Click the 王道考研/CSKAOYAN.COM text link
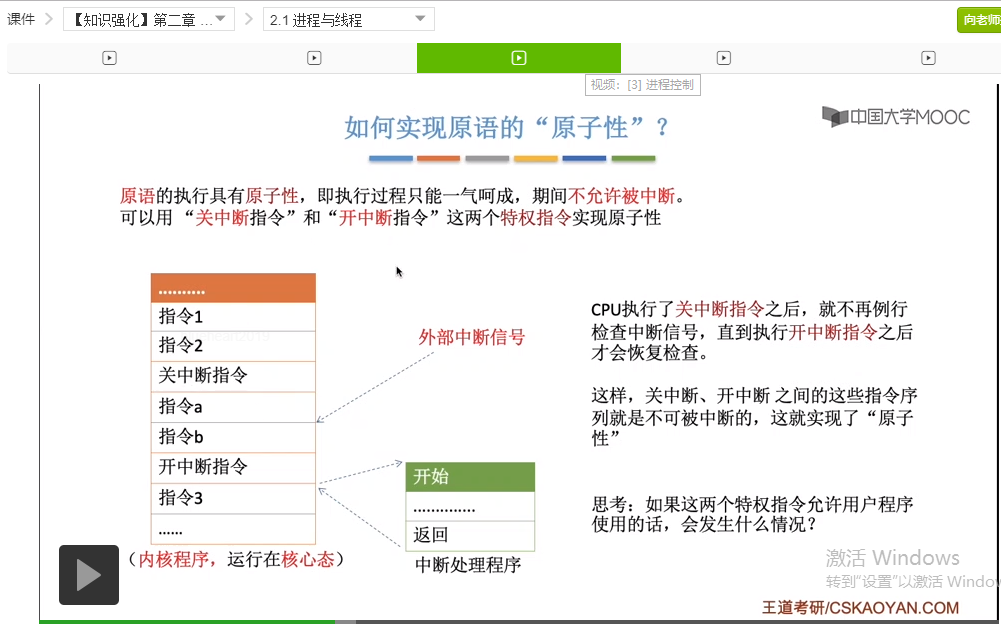1001x625 pixels. [860, 607]
